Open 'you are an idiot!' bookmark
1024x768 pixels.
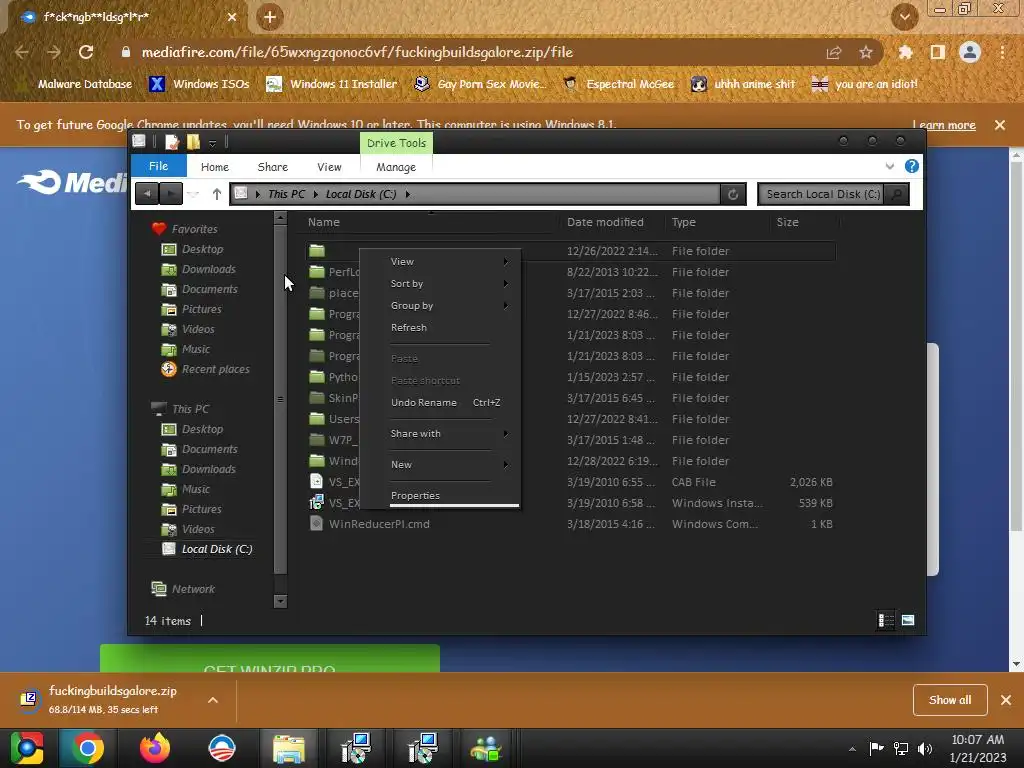[x=865, y=84]
